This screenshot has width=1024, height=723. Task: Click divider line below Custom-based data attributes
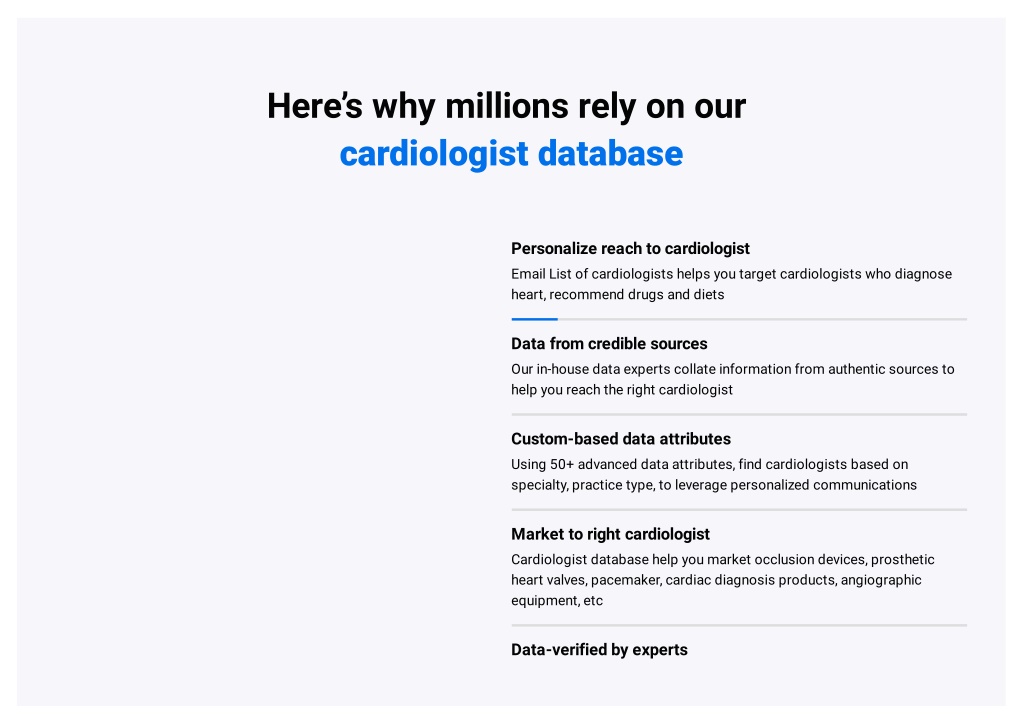pyautogui.click(x=739, y=510)
